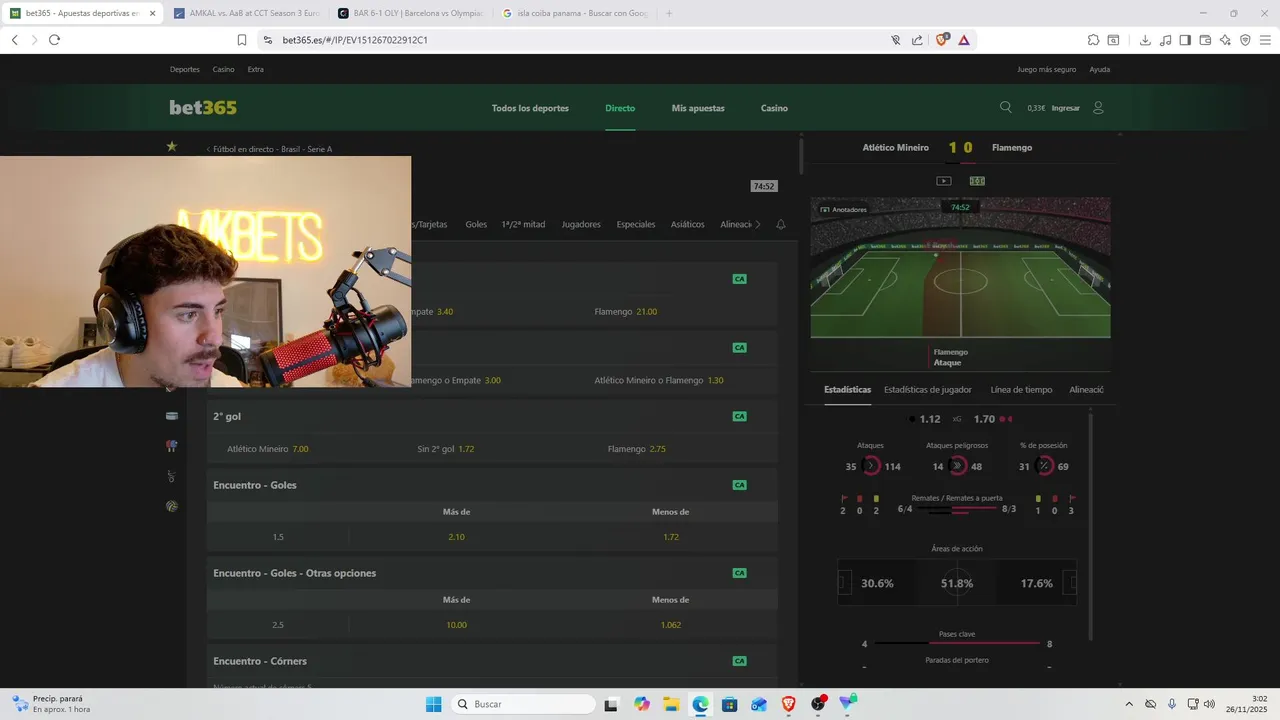Open the Ayuda help link
The width and height of the screenshot is (1280, 720).
tap(1100, 70)
